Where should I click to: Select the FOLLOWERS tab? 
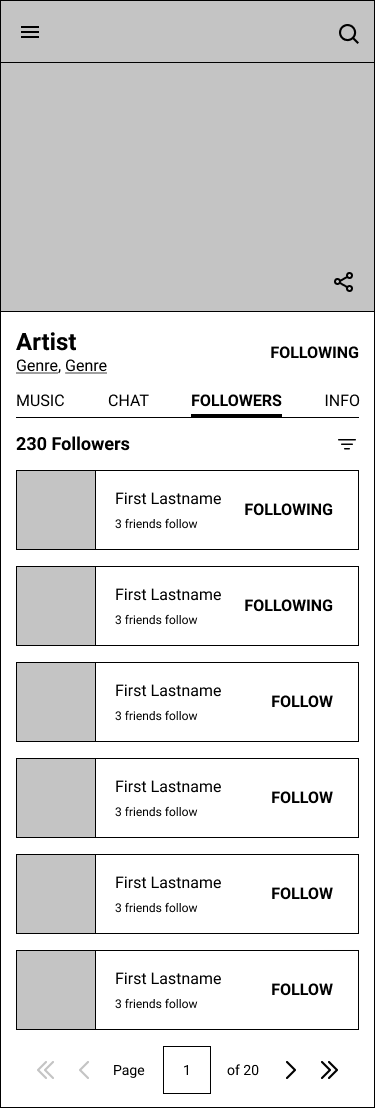pos(236,401)
